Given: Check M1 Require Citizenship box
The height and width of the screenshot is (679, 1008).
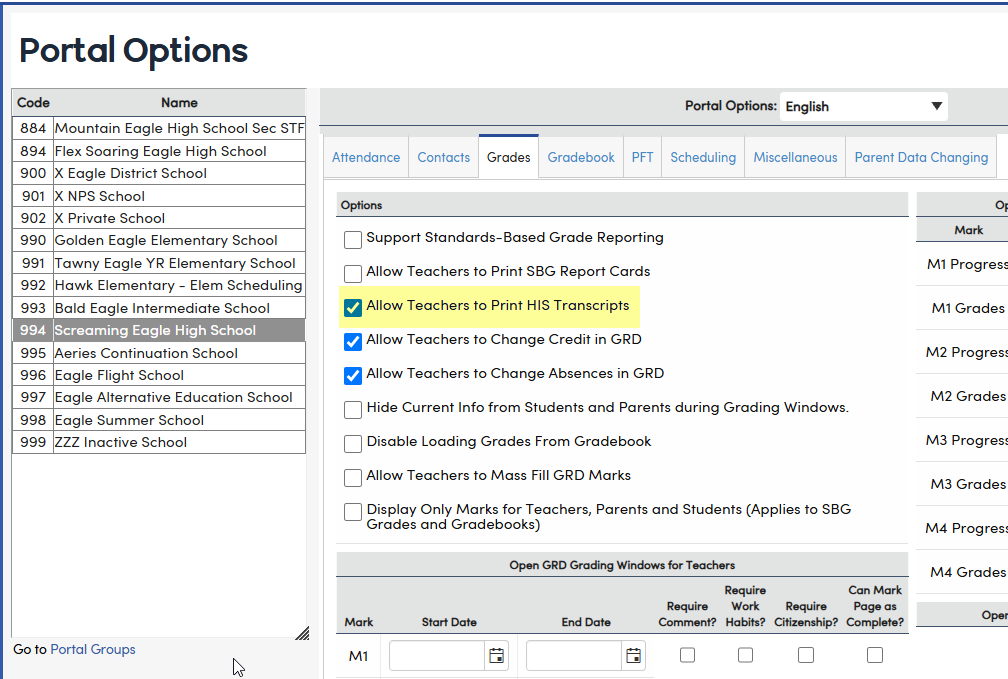Looking at the screenshot, I should (806, 655).
